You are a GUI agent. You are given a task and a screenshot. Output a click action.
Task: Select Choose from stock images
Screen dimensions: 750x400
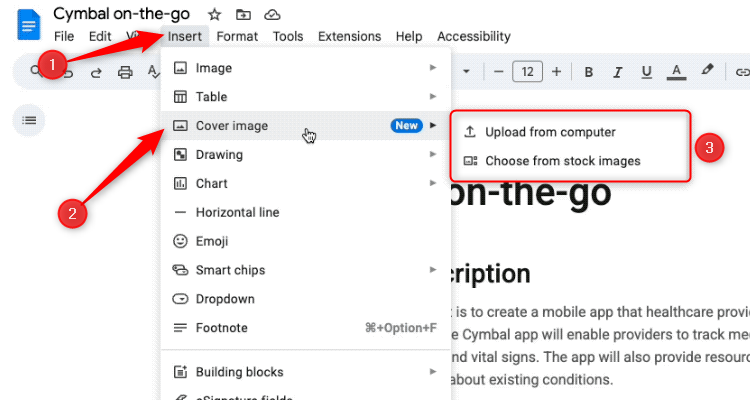click(x=562, y=160)
